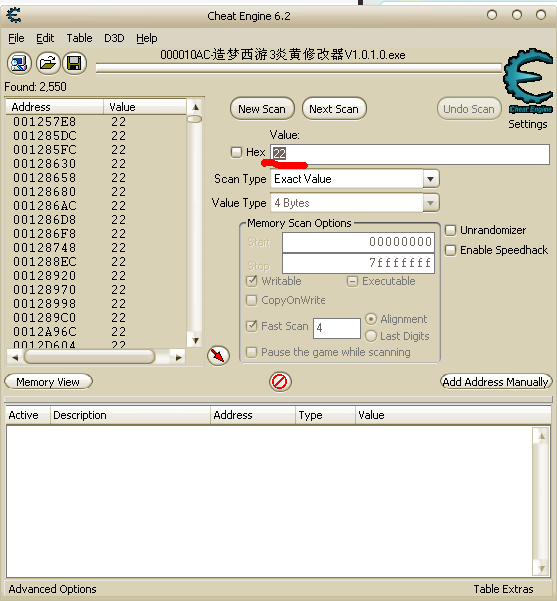Save table with floppy disk icon
This screenshot has width=557, height=601.
point(74,63)
